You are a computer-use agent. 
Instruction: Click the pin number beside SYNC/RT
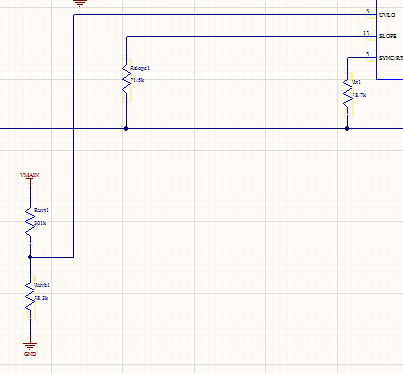(x=368, y=54)
